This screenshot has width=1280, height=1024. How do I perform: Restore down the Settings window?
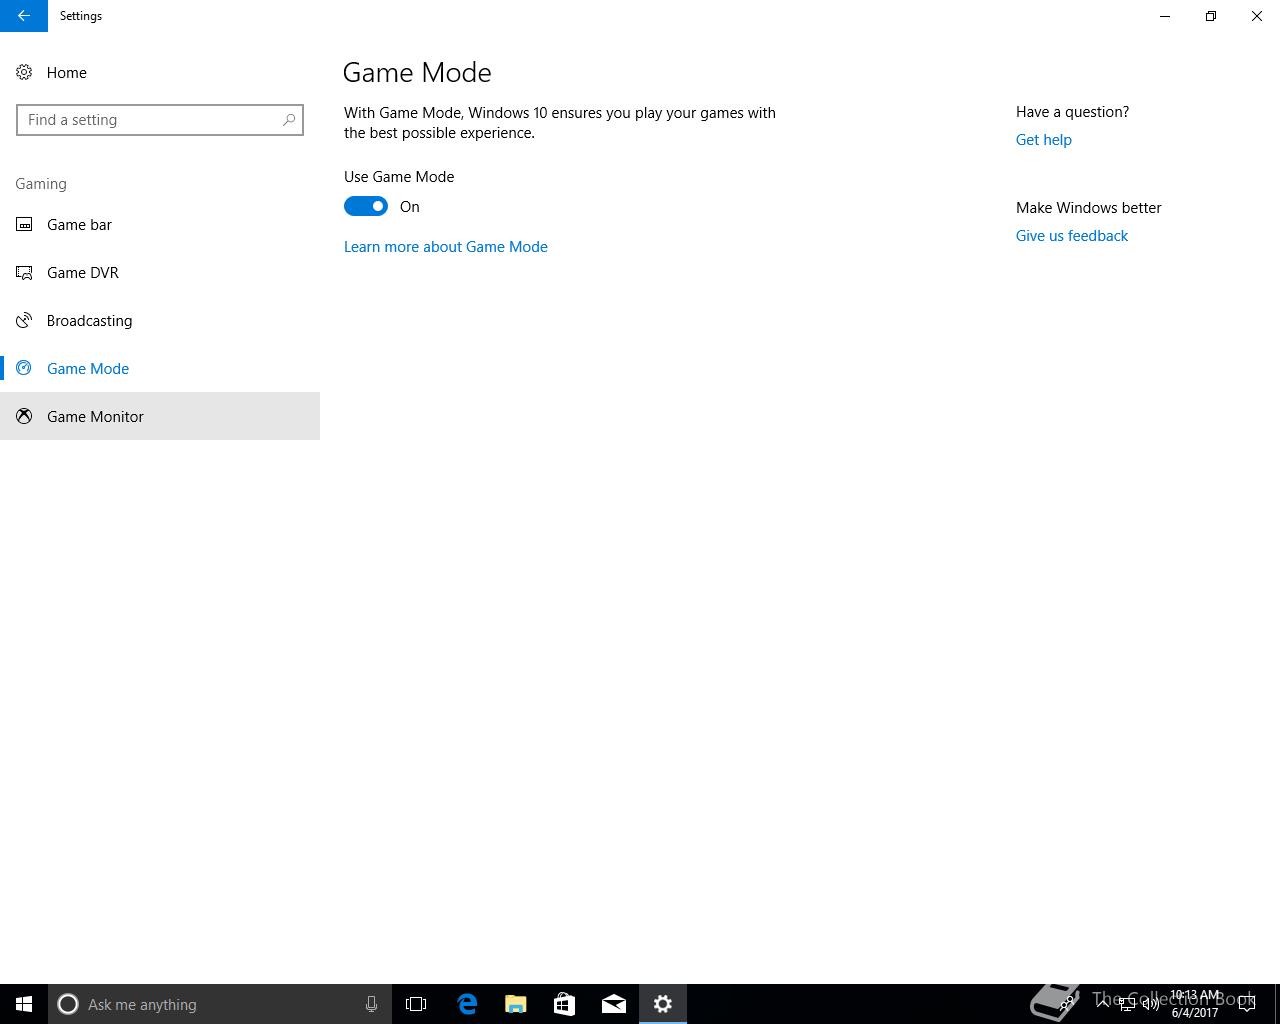tap(1211, 16)
